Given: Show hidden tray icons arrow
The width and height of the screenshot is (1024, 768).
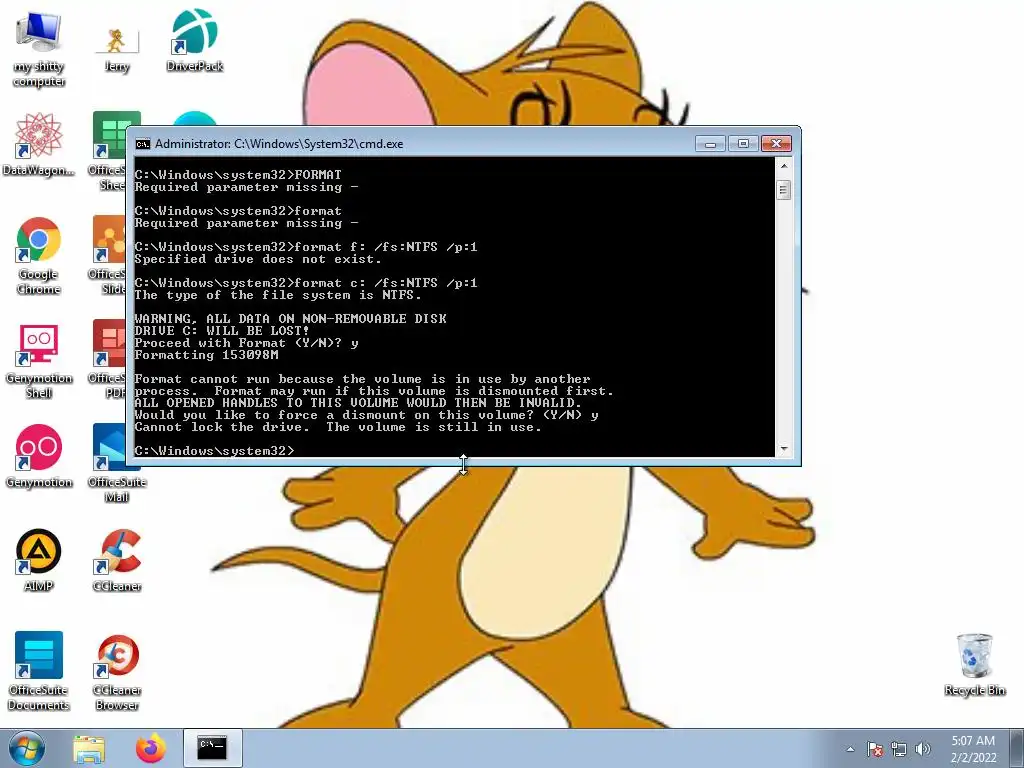Looking at the screenshot, I should 850,749.
